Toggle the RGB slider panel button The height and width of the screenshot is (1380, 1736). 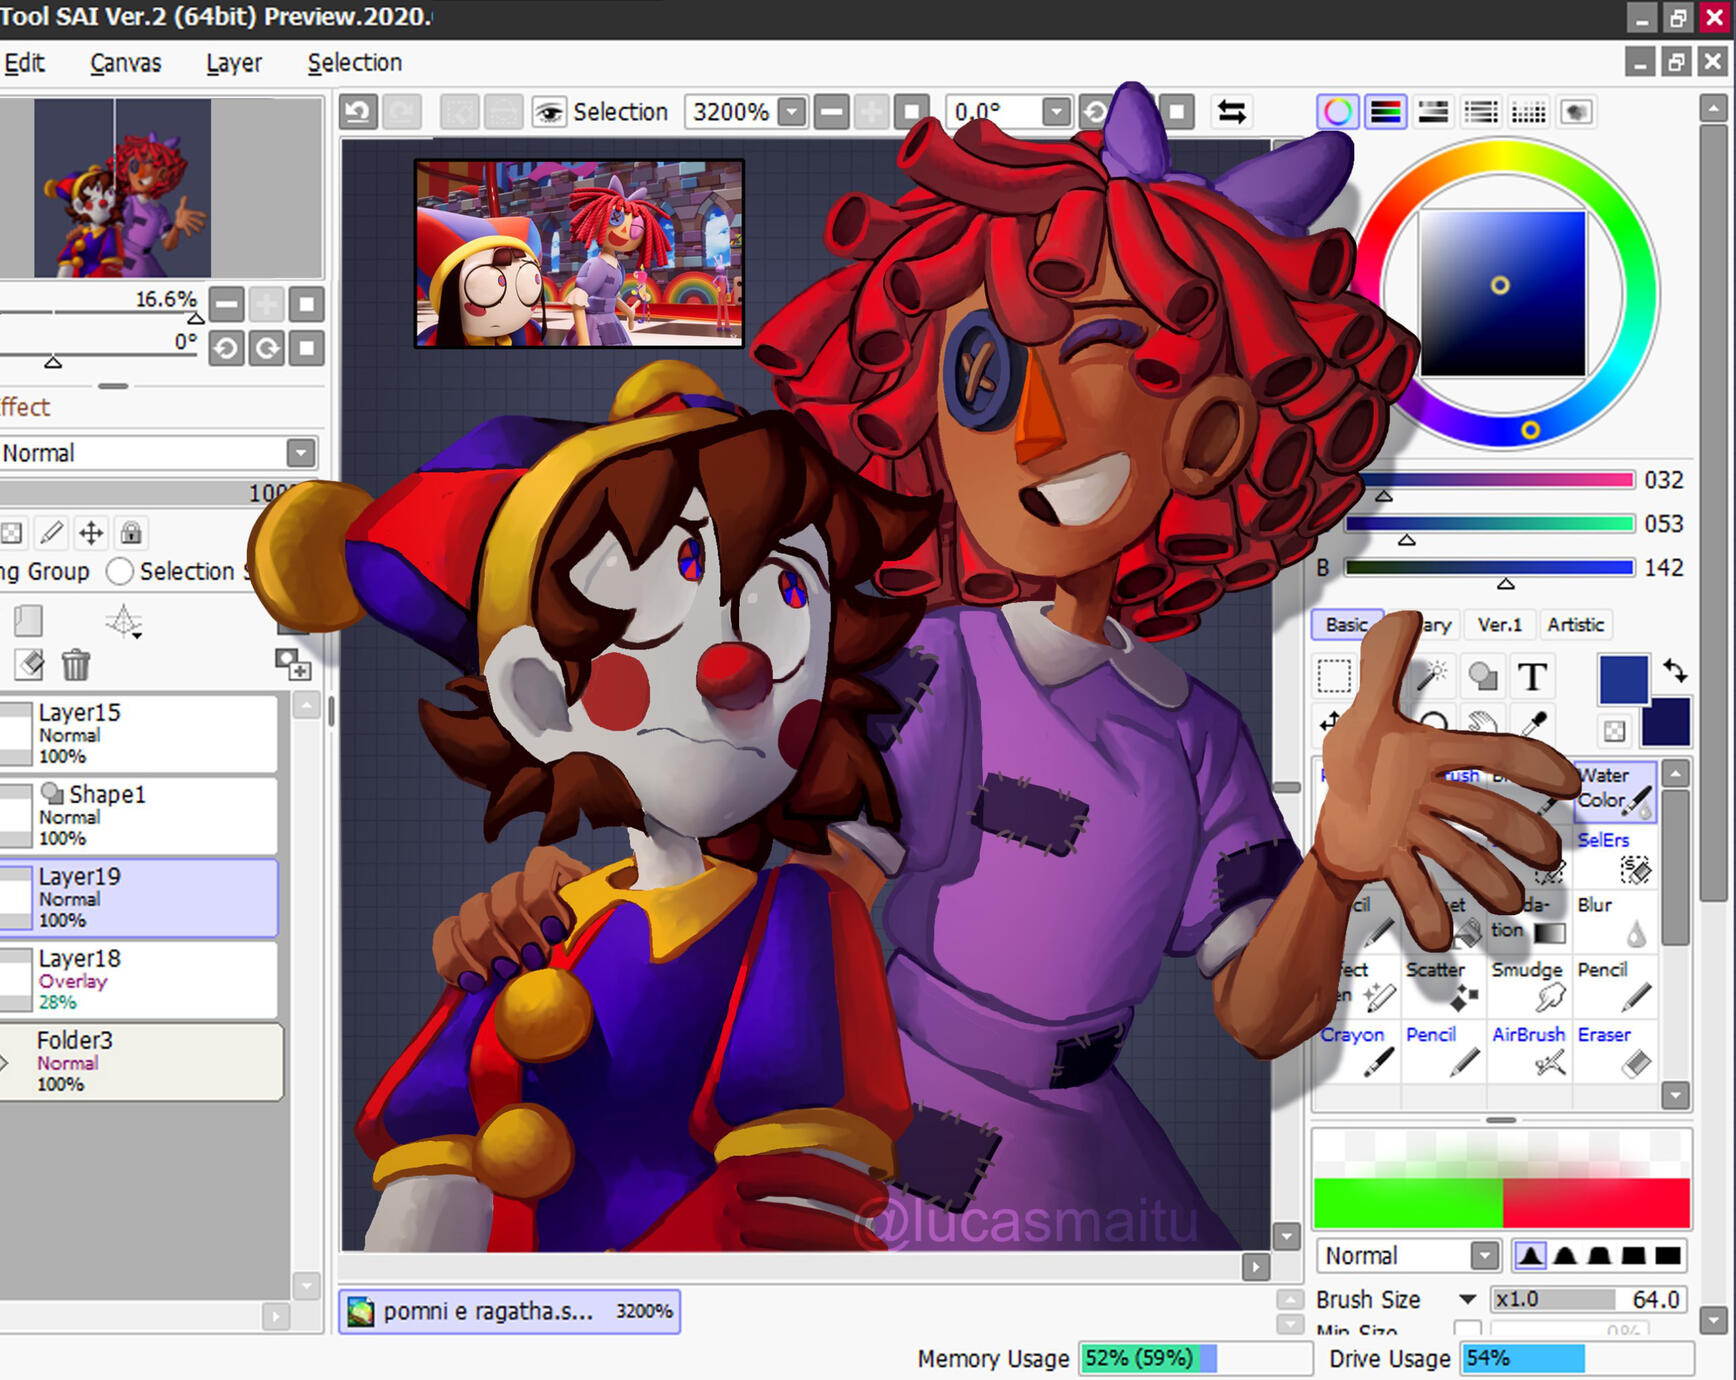click(x=1385, y=112)
